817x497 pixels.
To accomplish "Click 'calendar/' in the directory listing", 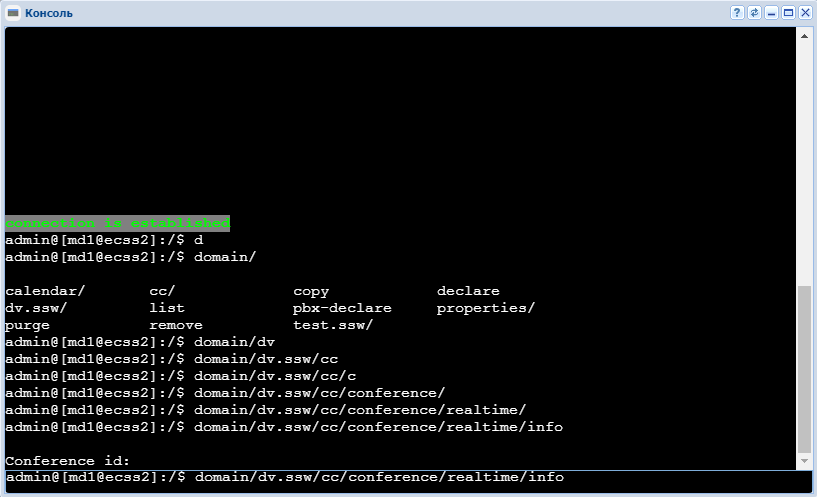I will (x=45, y=291).
